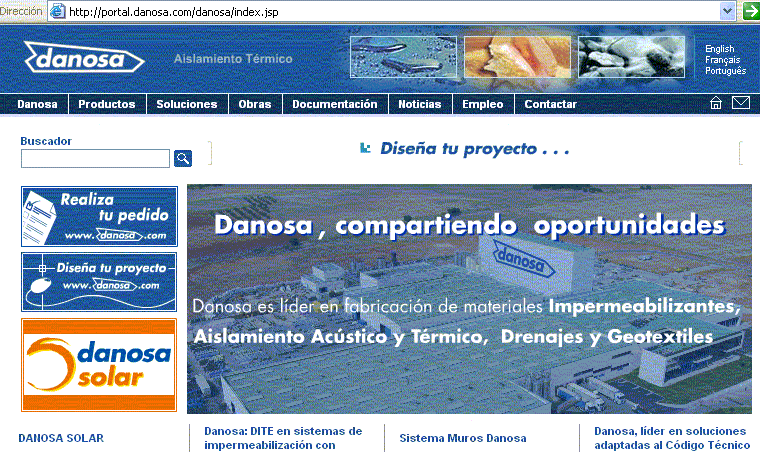Open the Productos menu

point(107,104)
